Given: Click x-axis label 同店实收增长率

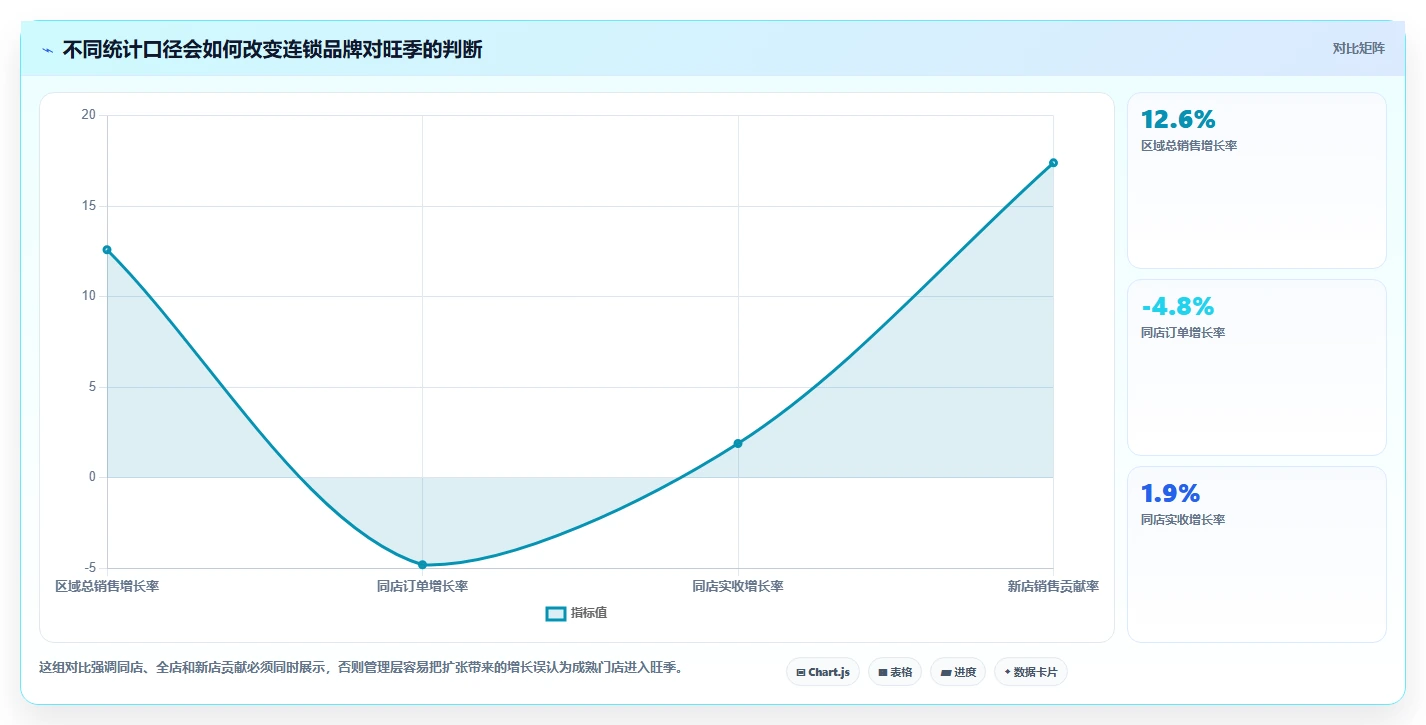Looking at the screenshot, I should 738,586.
